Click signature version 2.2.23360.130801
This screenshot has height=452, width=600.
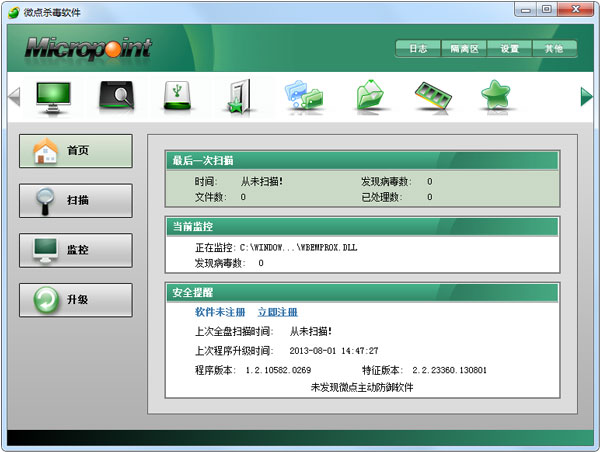[450, 370]
